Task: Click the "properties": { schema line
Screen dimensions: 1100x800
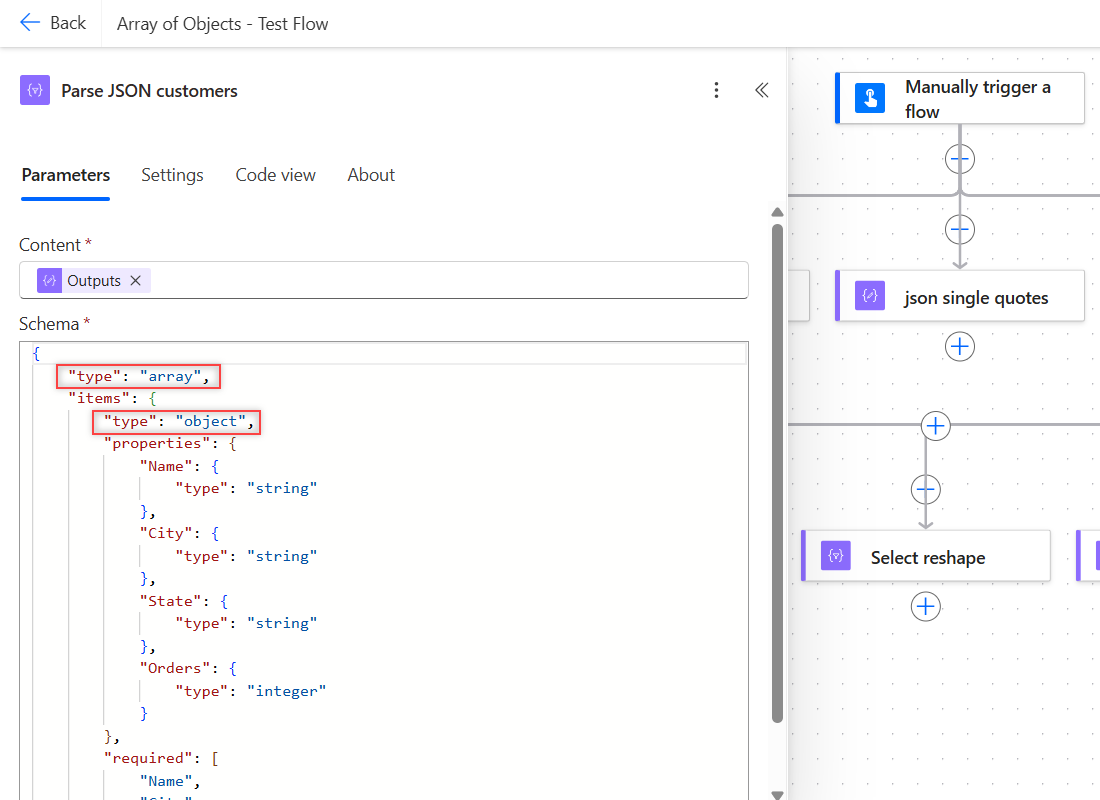Action: [170, 444]
